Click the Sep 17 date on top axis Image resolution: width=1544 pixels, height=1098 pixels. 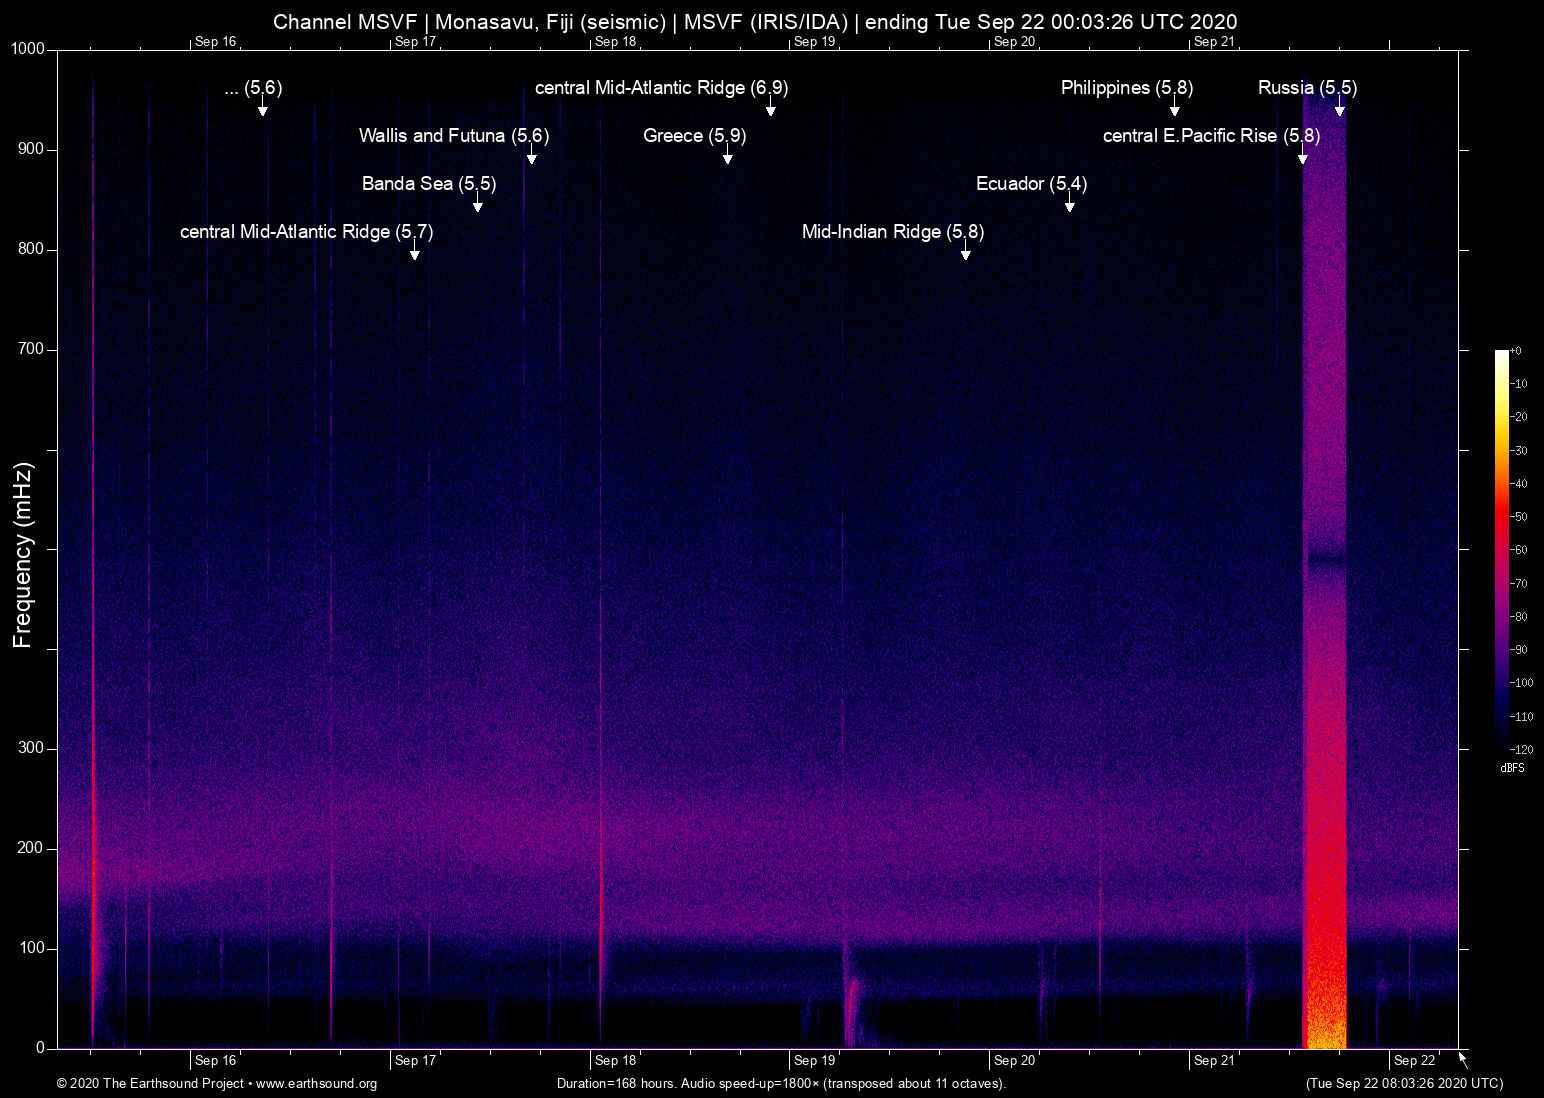(x=415, y=42)
